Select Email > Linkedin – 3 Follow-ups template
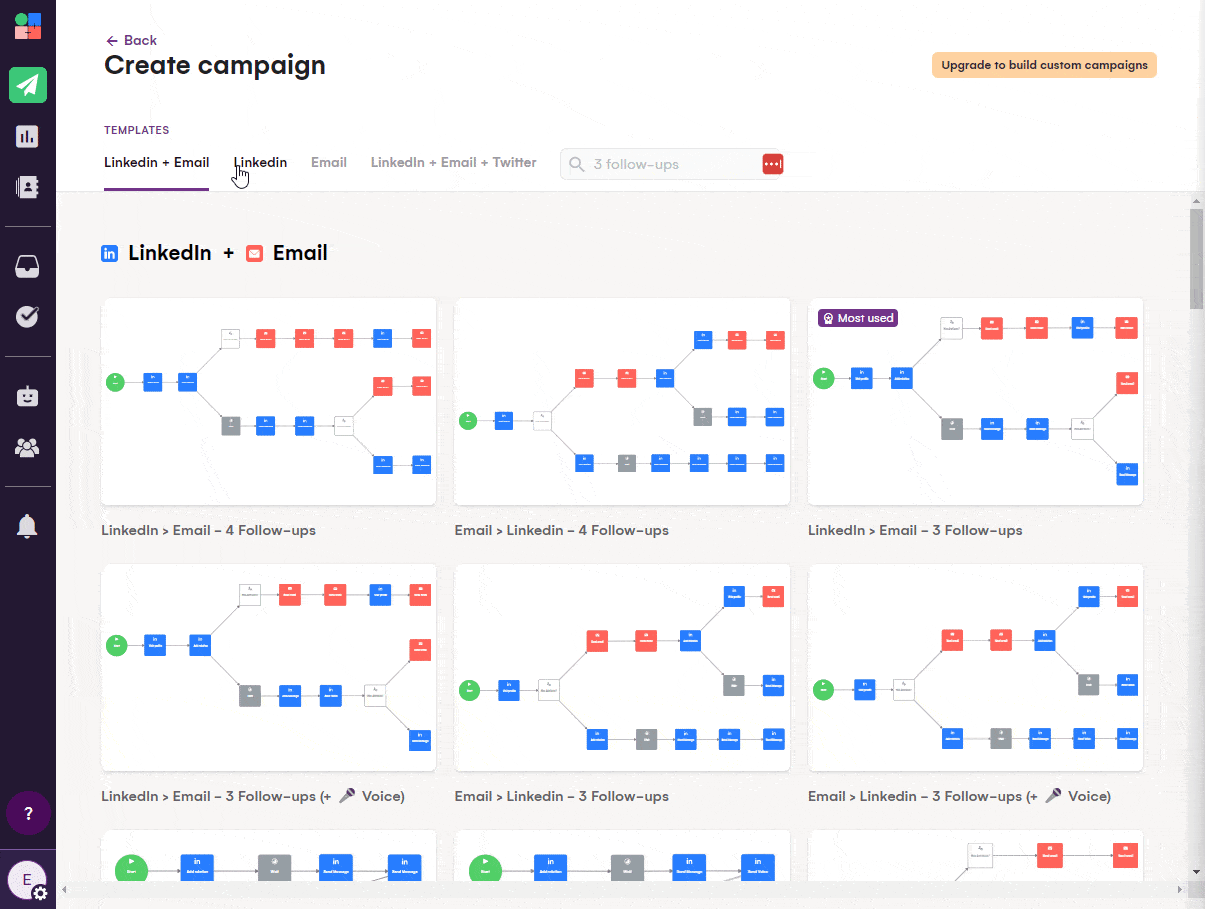This screenshot has width=1205, height=909. click(622, 667)
